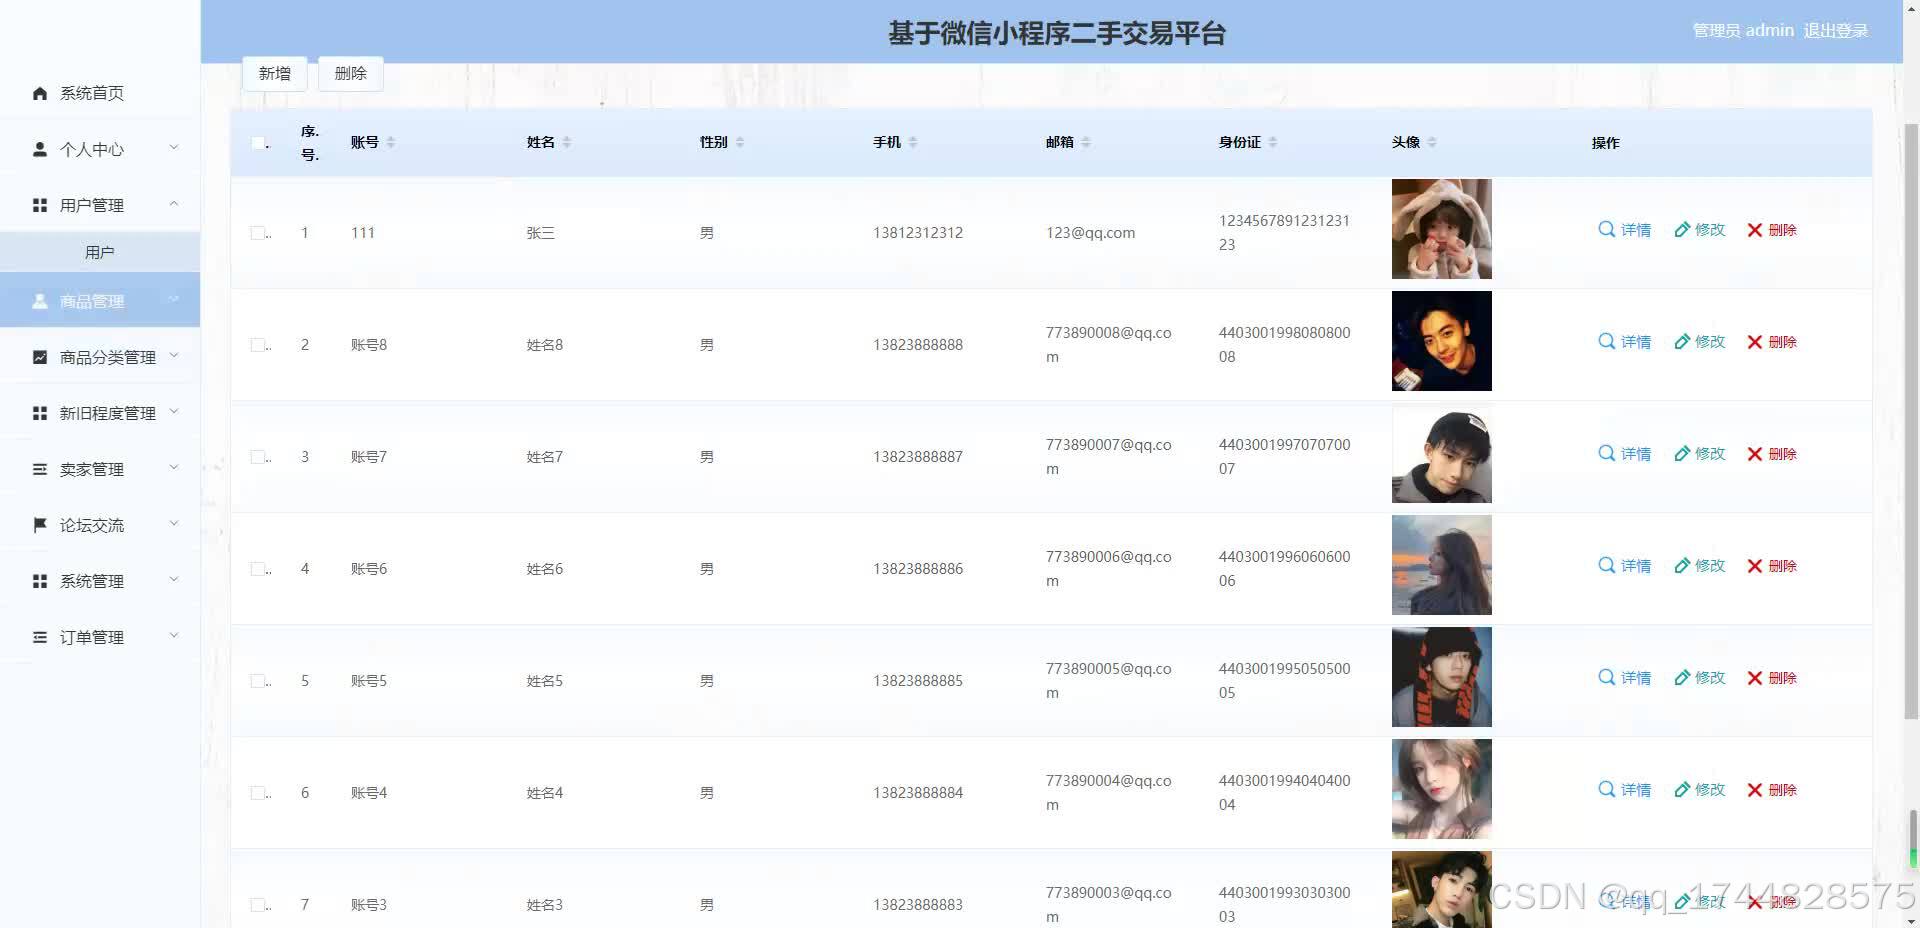Collapse 用户管理 menu chevron
This screenshot has width=1920, height=928.
[x=174, y=204]
